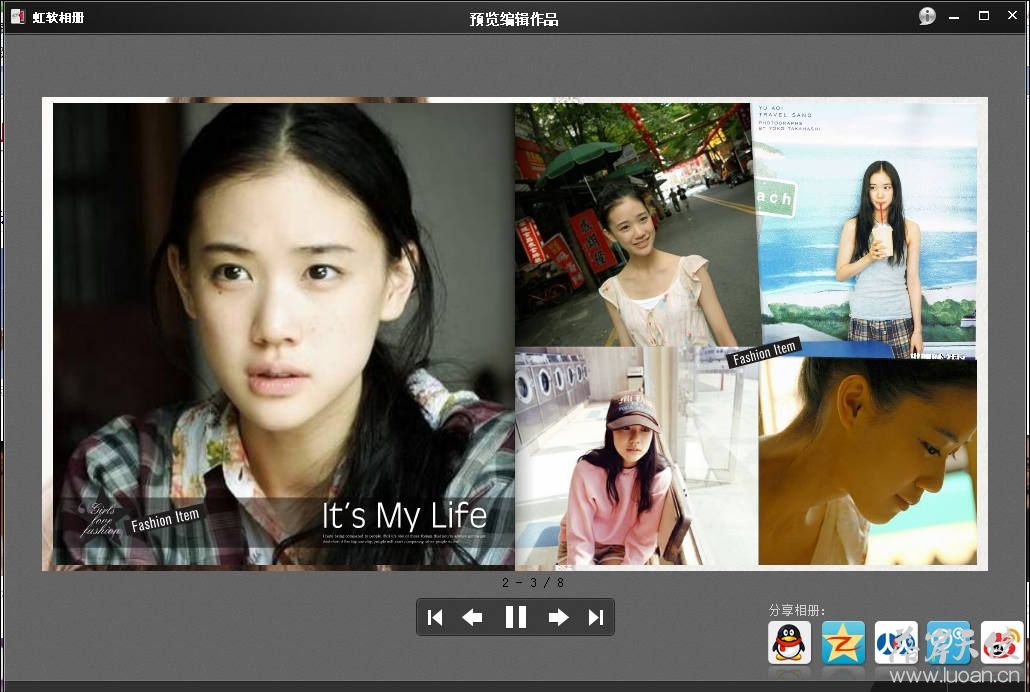1030x692 pixels.
Task: Click the 分享相册 label
Action: pos(797,610)
